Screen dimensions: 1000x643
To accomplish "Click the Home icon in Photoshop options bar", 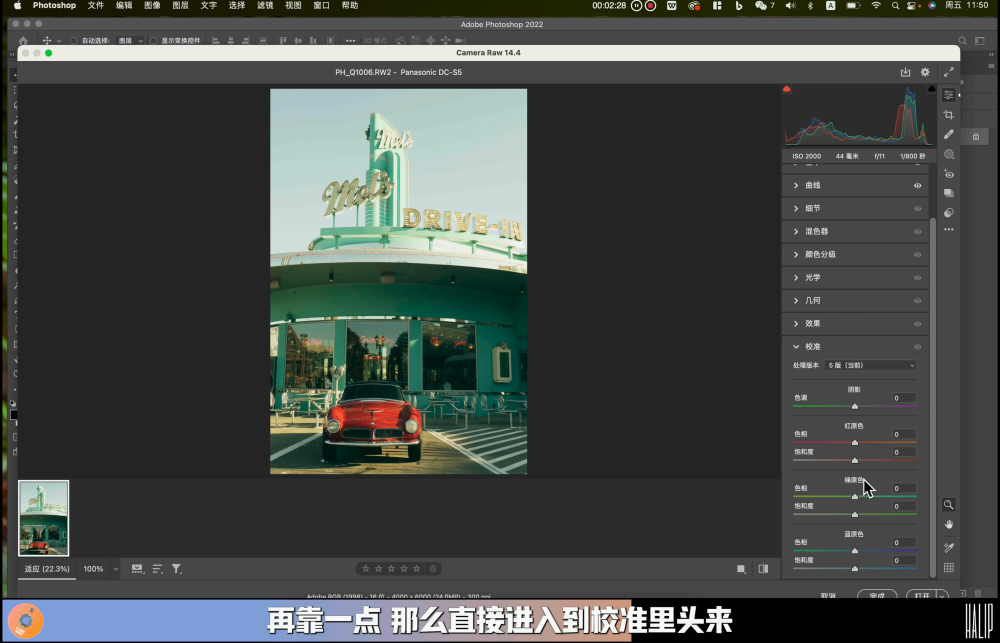I will click(24, 40).
